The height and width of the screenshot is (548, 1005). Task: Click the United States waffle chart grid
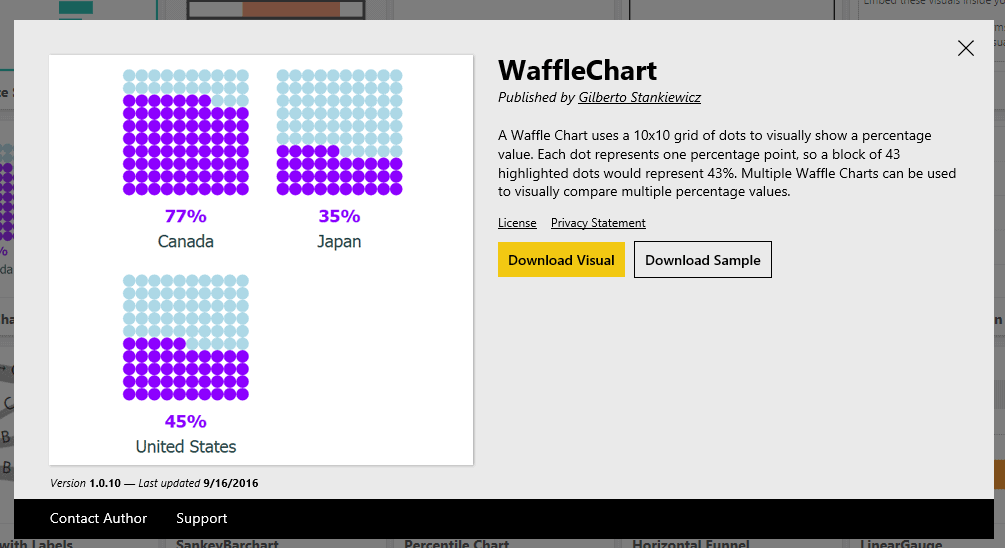186,337
